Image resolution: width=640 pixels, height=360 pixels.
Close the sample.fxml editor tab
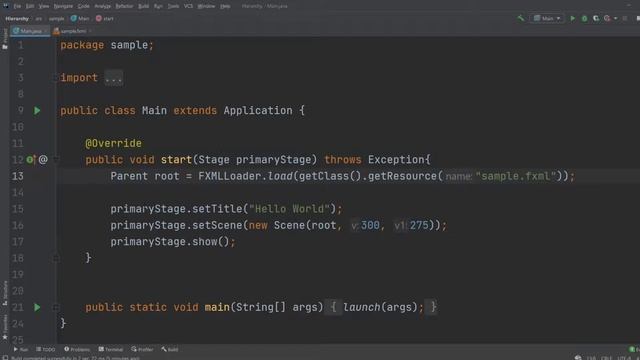coord(90,31)
